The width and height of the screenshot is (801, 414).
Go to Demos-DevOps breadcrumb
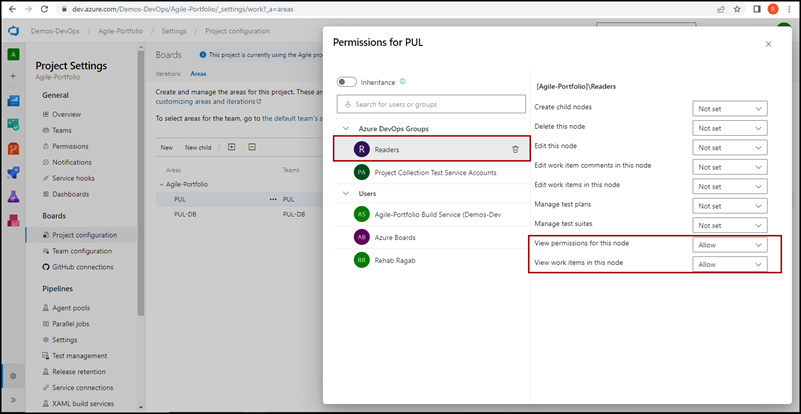[x=55, y=31]
